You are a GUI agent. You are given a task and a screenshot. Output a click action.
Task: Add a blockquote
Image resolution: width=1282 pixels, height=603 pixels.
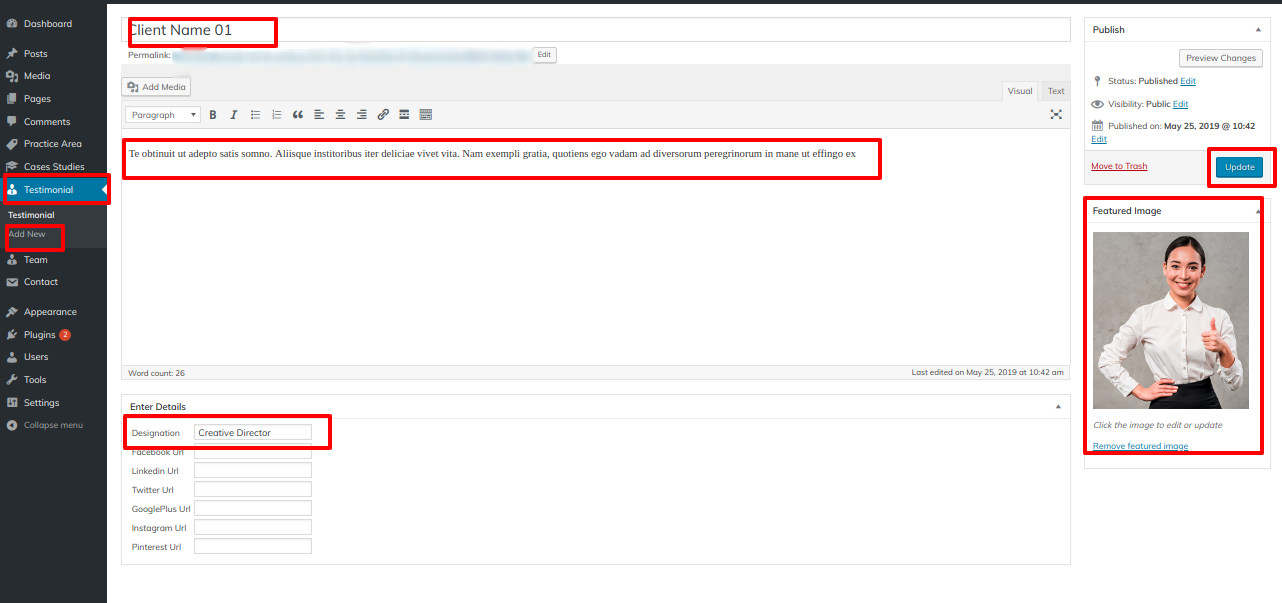(297, 115)
